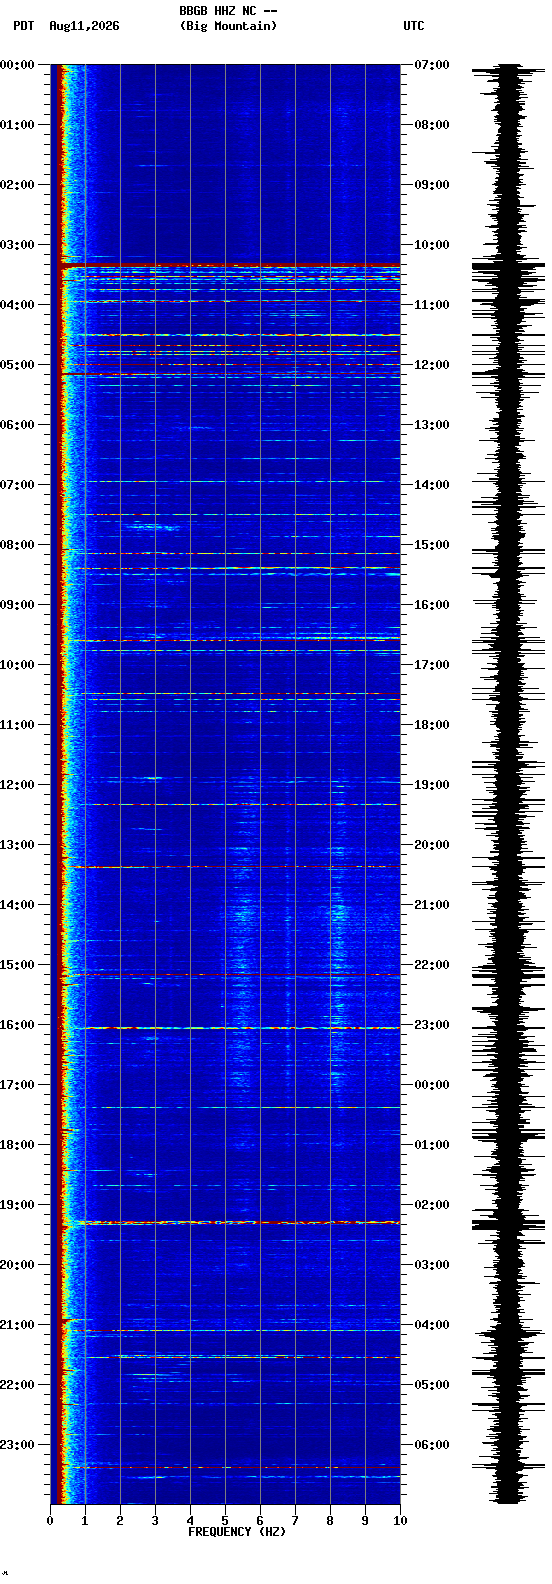Screen dimensions: 552x1584
Task: Click the 06:00 label on PDT axis
Action: point(17,425)
